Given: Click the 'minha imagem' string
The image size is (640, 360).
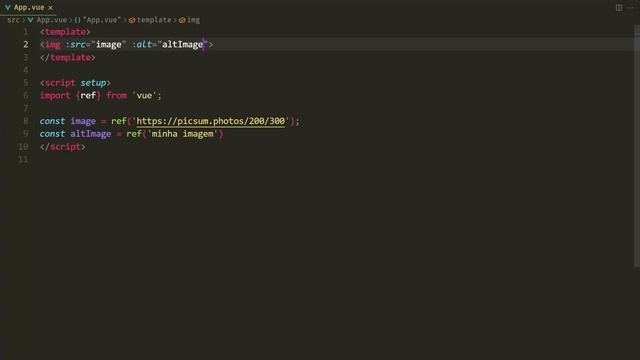Looking at the screenshot, I should pos(182,134).
